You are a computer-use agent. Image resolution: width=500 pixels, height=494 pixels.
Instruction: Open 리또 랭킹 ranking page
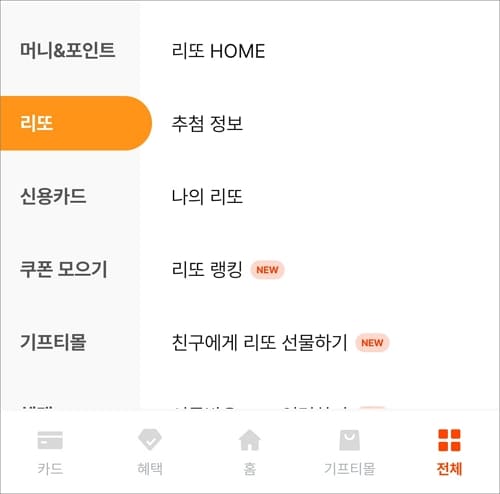tap(207, 269)
